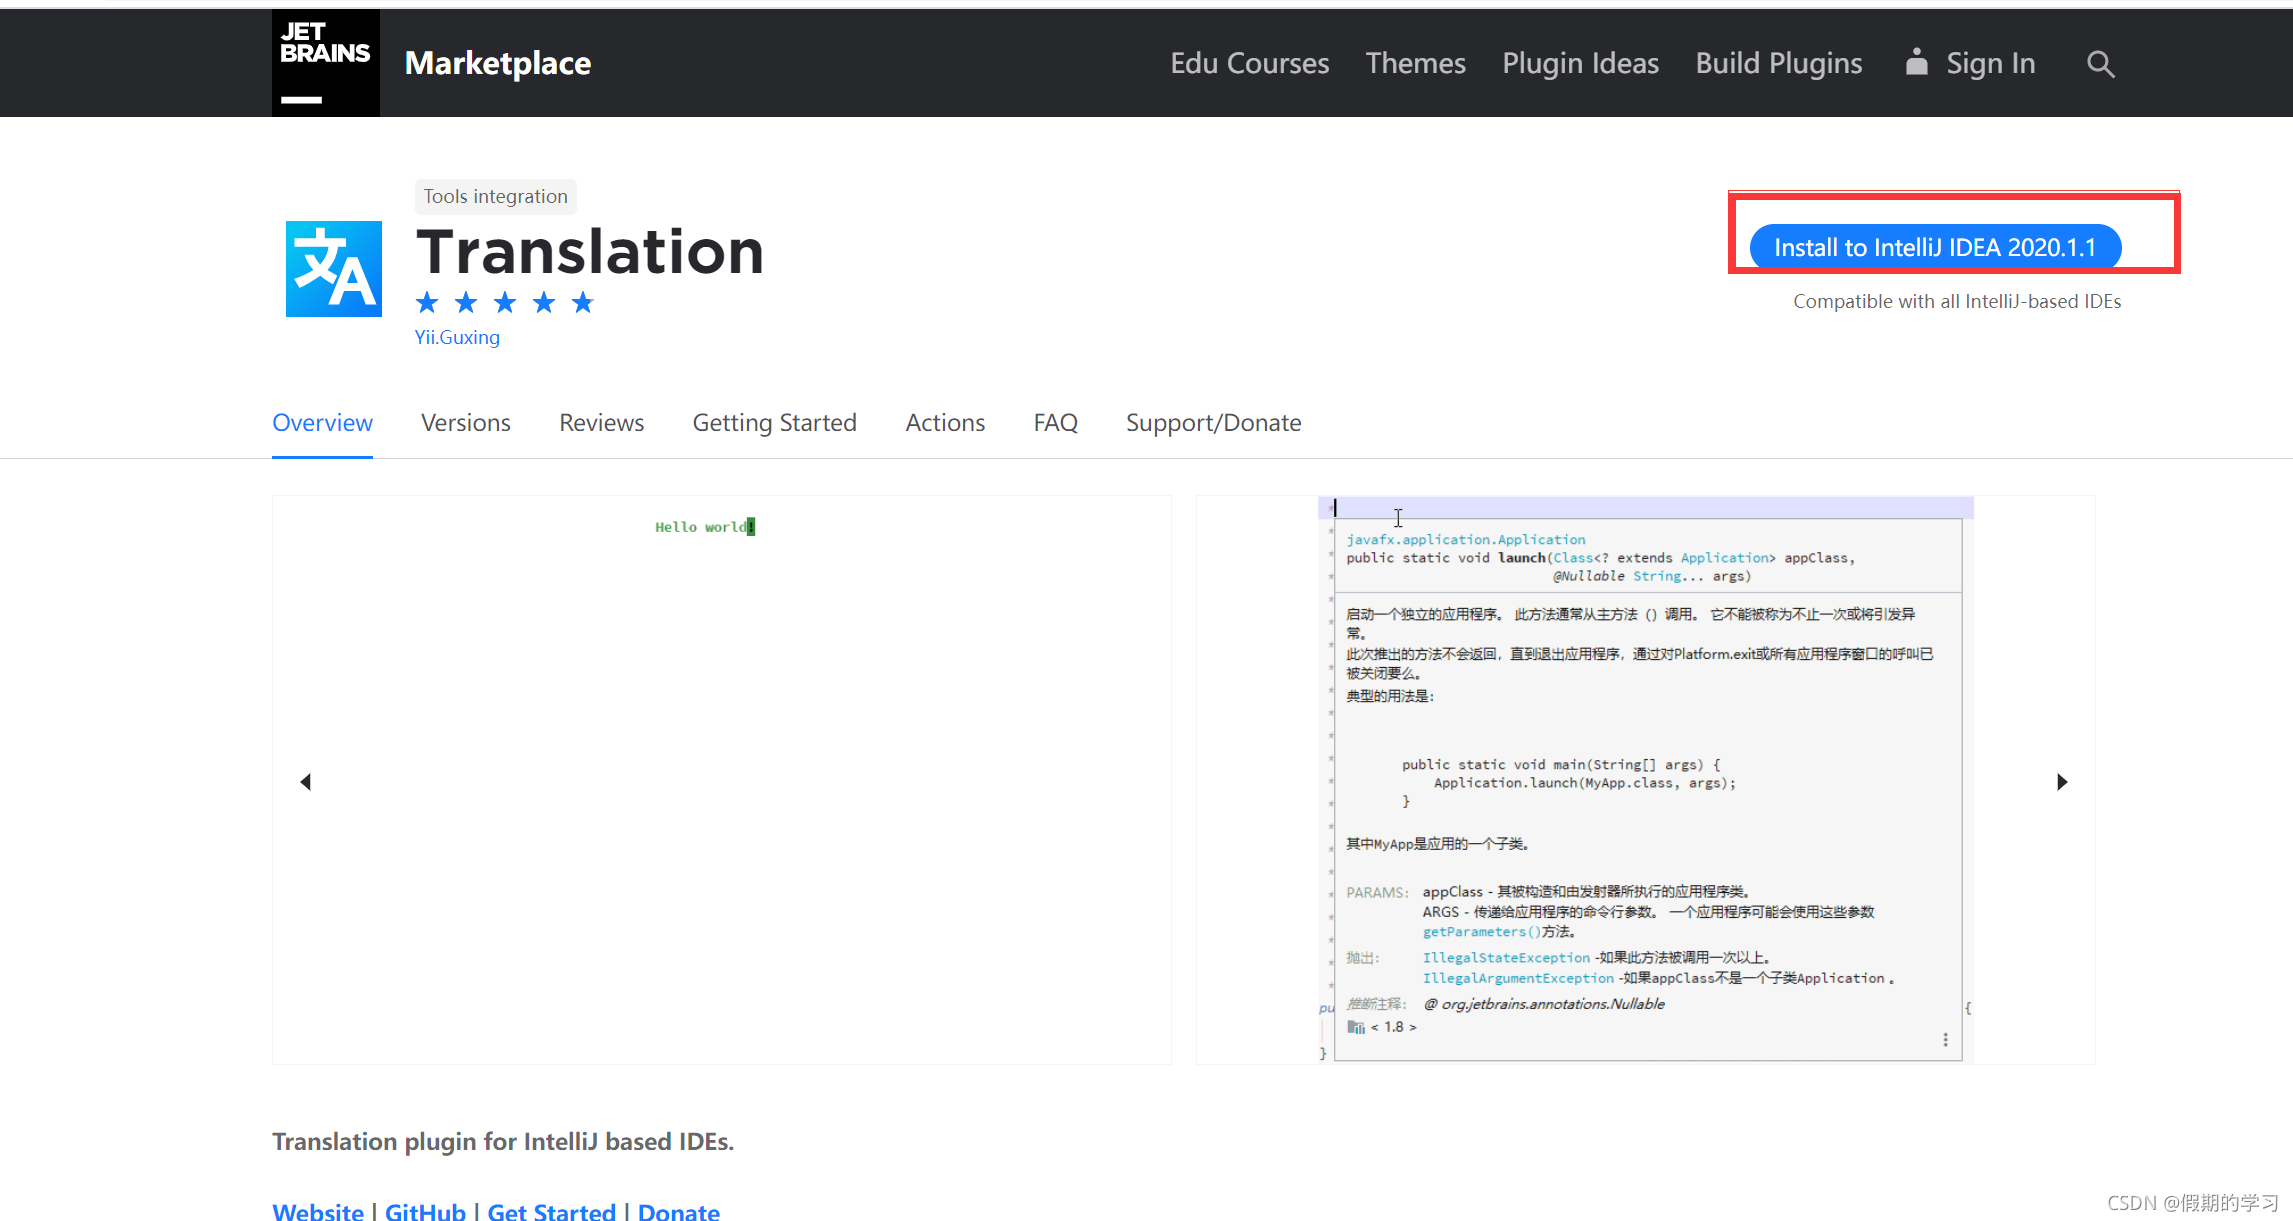Click the fifth rating star

pos(582,302)
